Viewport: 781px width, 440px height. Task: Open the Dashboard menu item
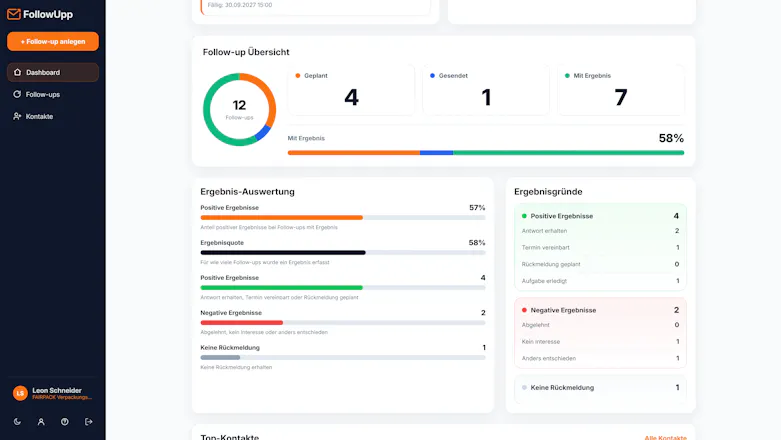click(x=53, y=72)
